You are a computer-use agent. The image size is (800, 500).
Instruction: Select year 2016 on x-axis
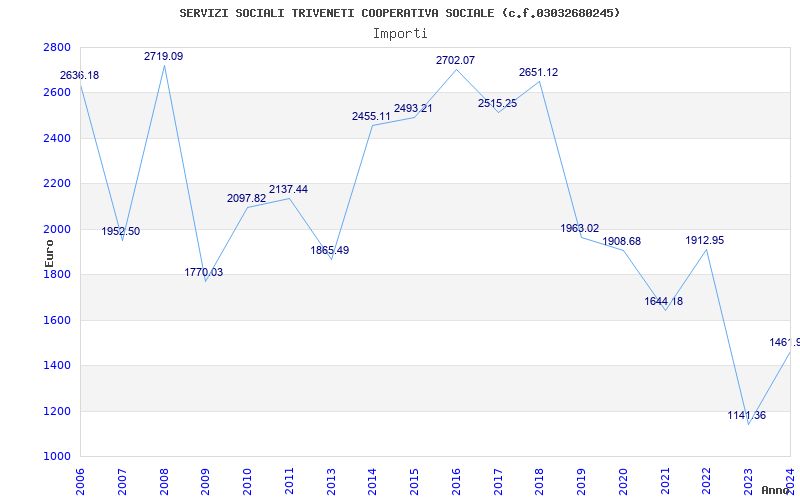[x=456, y=482]
